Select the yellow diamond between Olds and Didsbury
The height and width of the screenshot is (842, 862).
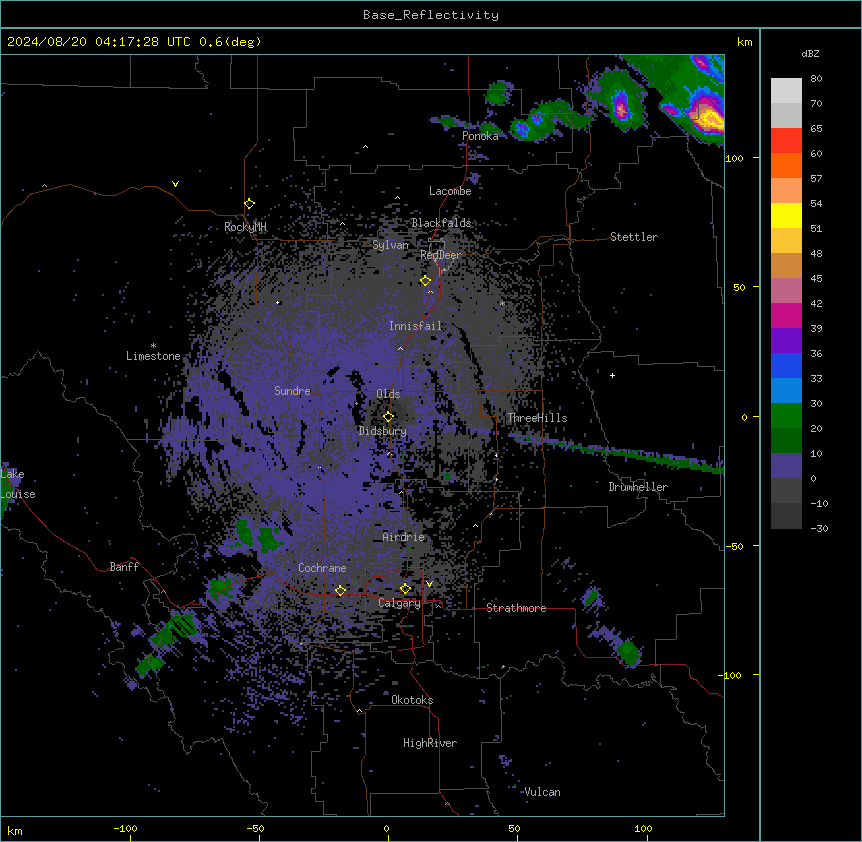pyautogui.click(x=389, y=417)
